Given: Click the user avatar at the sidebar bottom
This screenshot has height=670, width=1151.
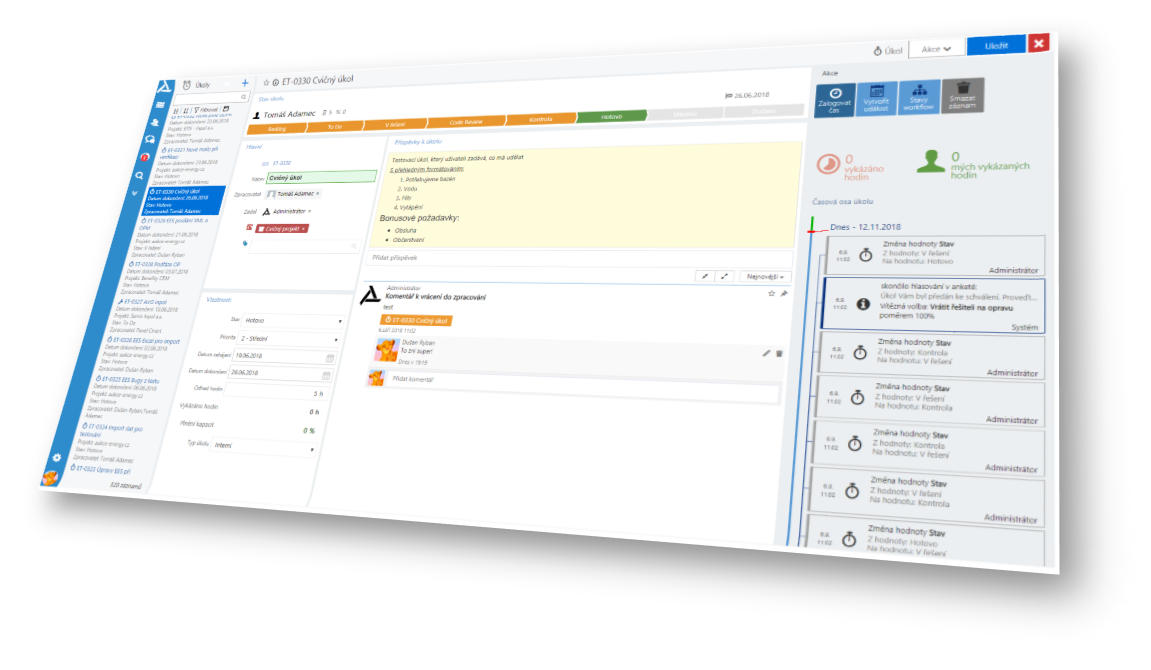Looking at the screenshot, I should (50, 478).
